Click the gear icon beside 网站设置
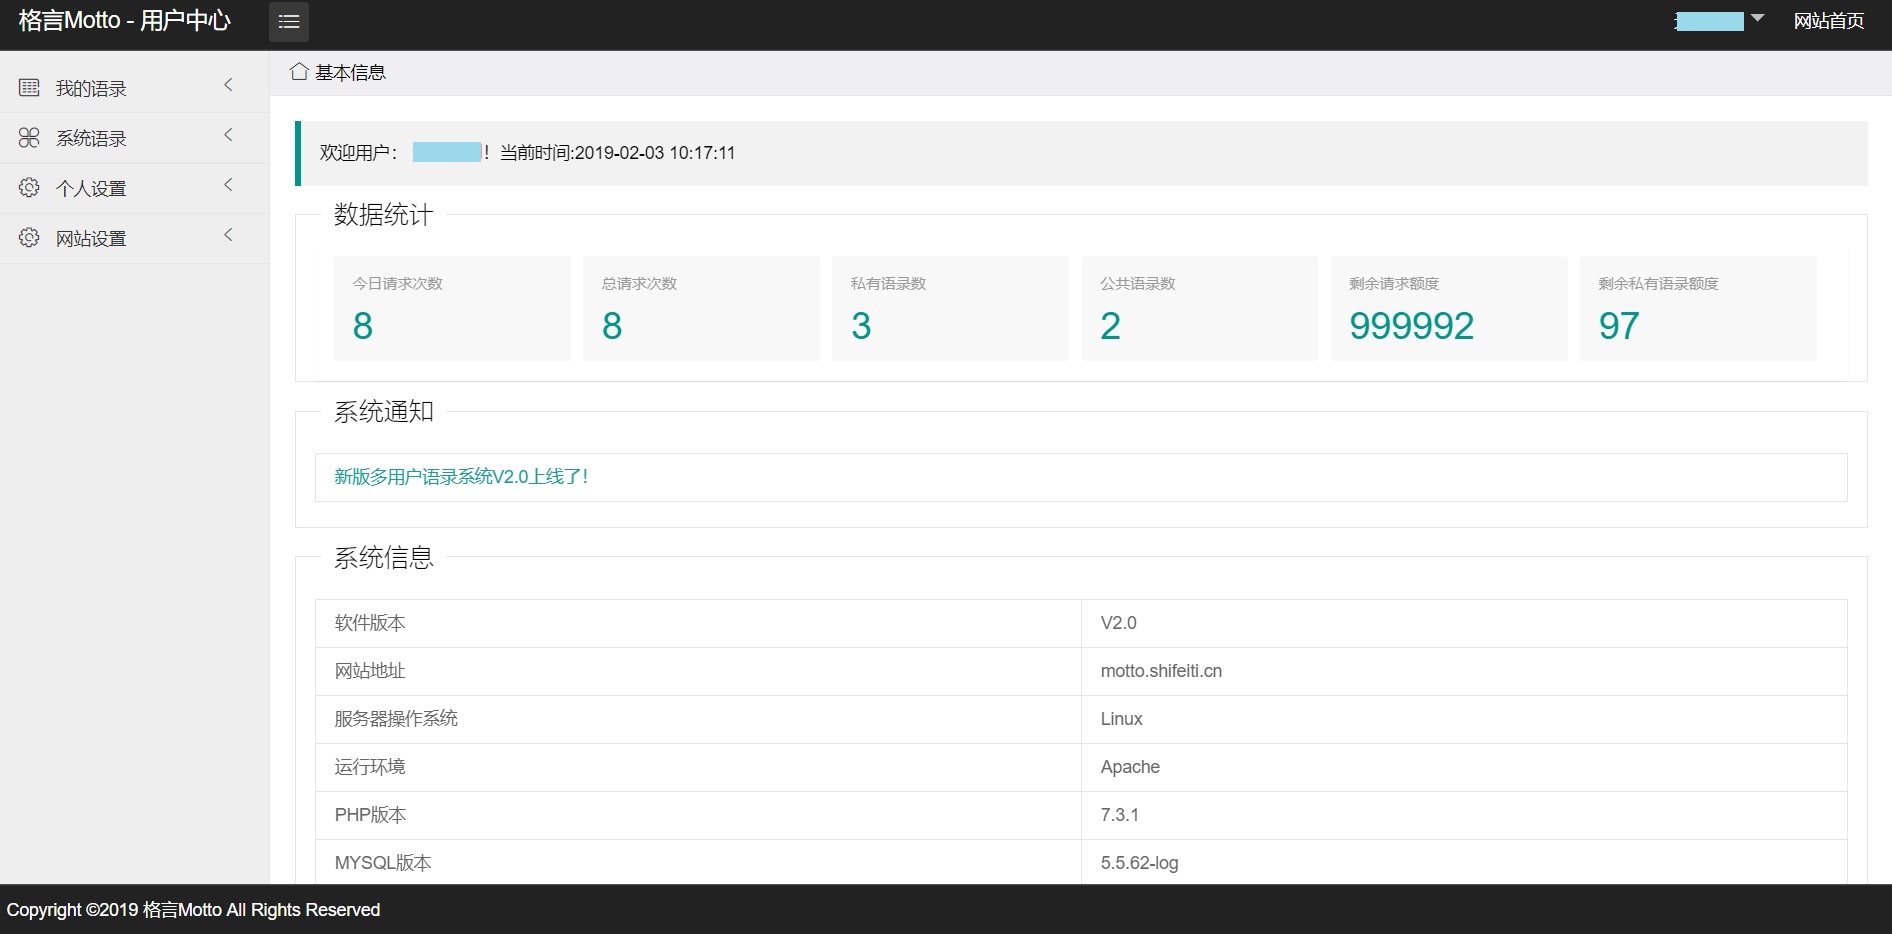 (29, 238)
